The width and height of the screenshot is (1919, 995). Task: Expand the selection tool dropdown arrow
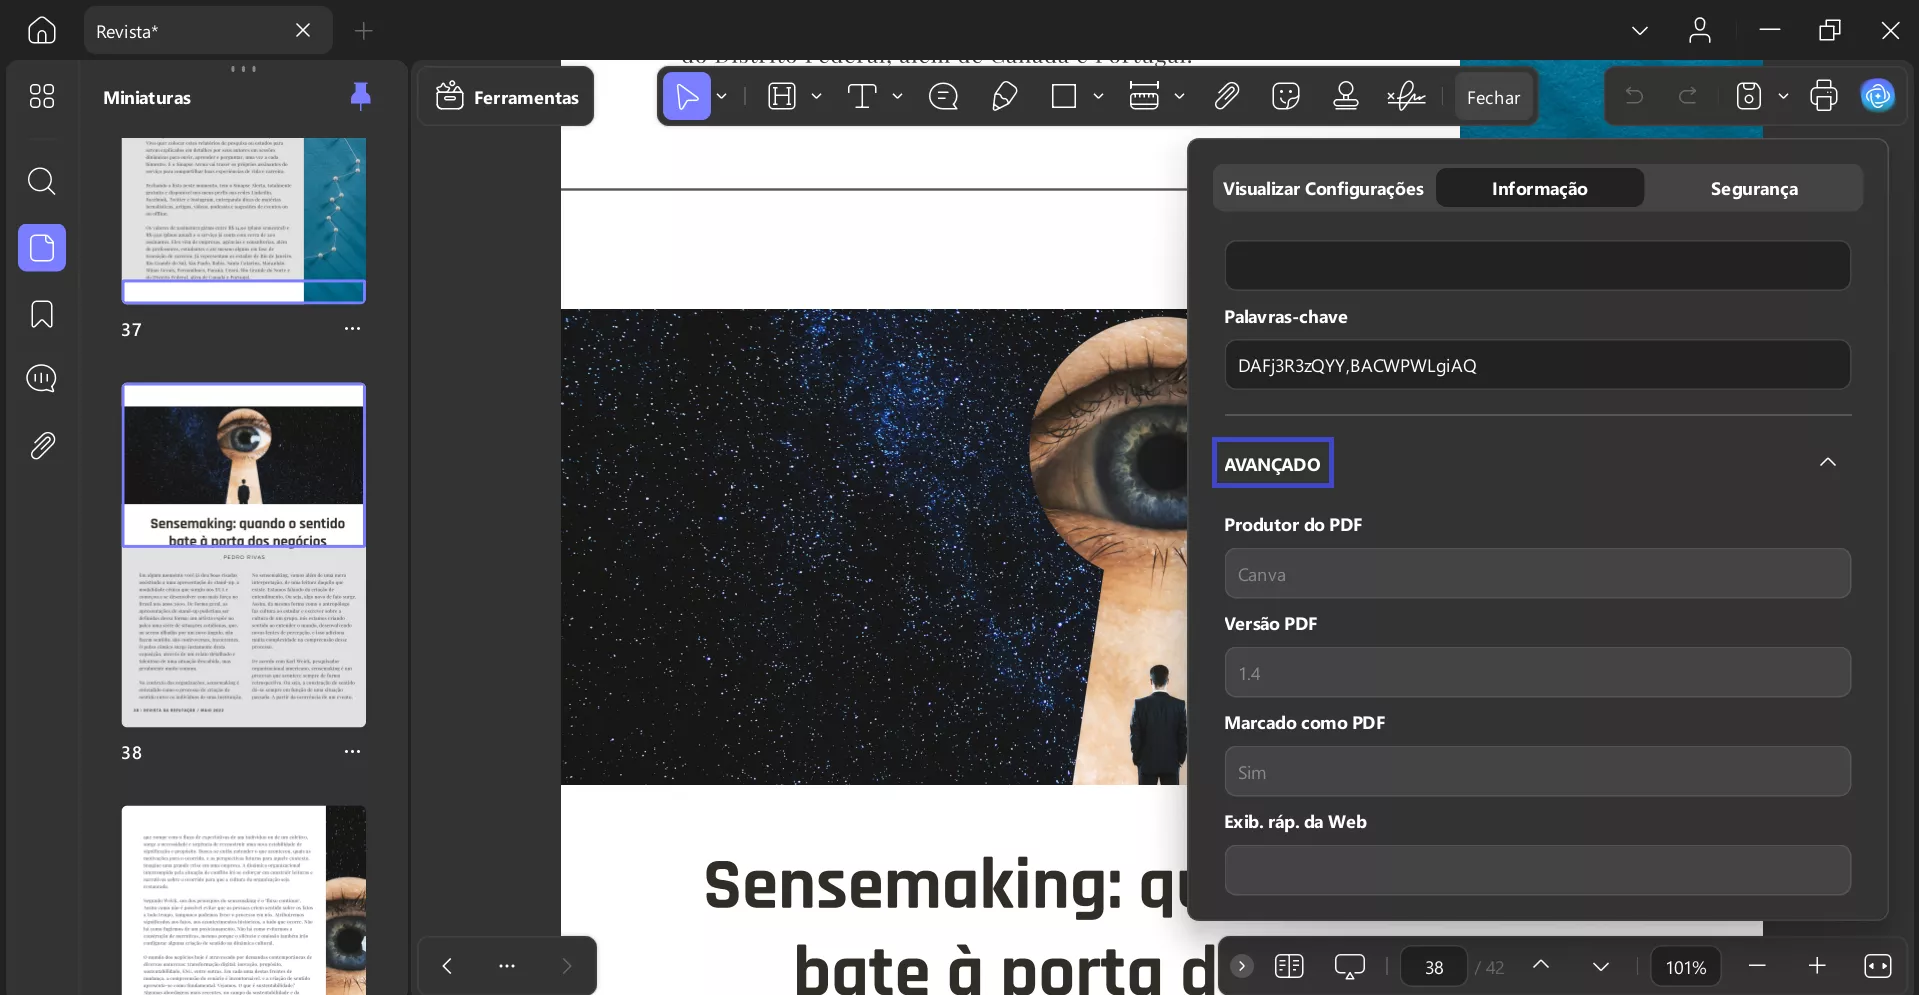tap(721, 96)
